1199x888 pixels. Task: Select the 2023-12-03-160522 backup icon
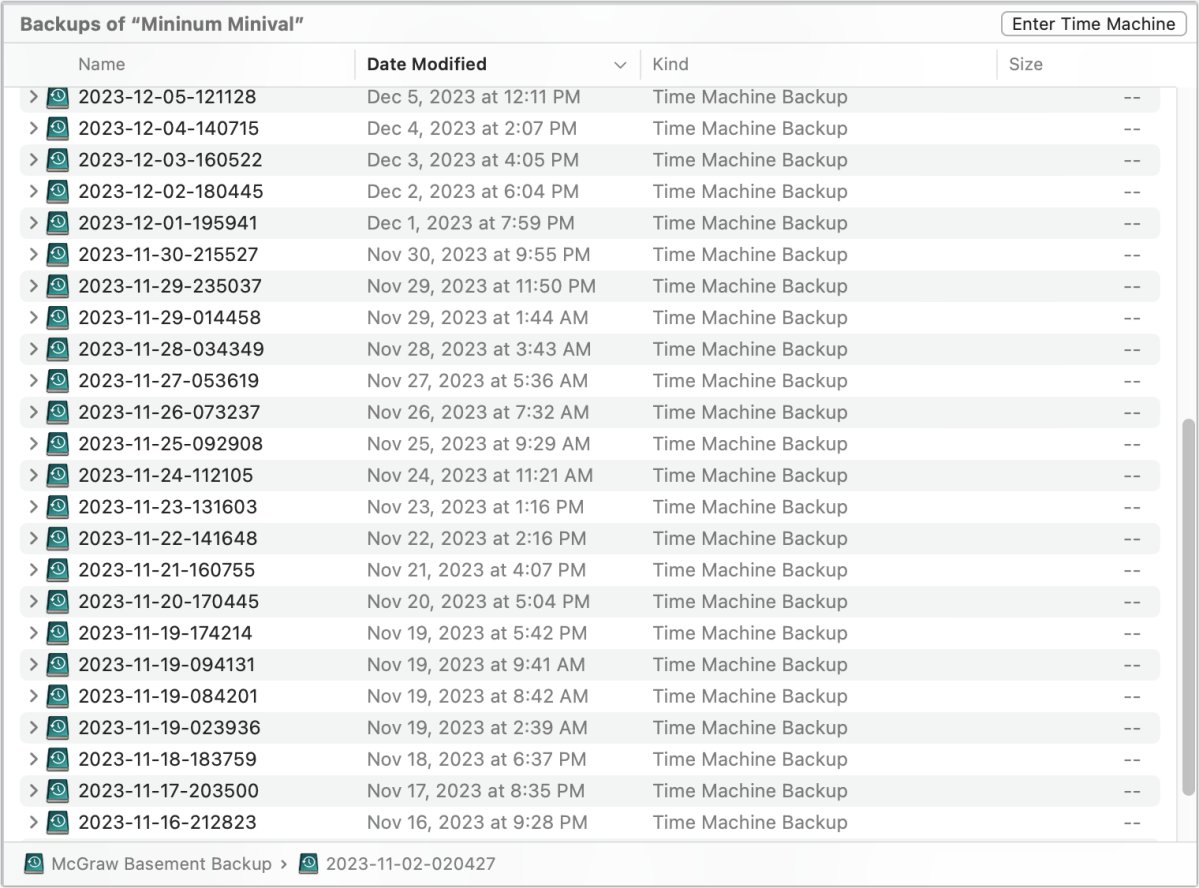point(58,160)
